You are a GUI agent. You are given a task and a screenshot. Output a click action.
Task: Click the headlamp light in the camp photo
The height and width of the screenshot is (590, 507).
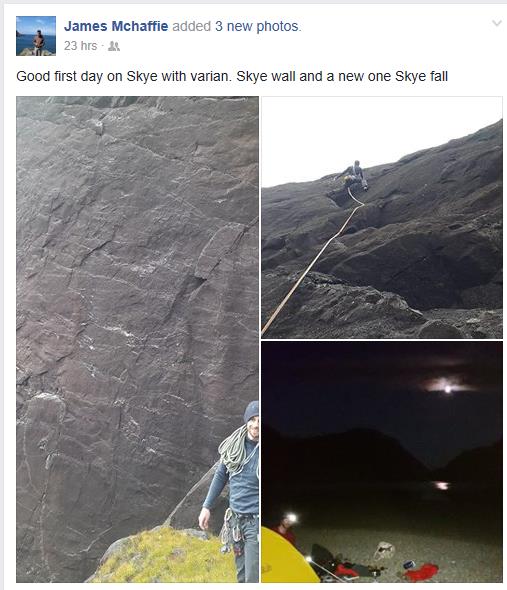pos(291,519)
